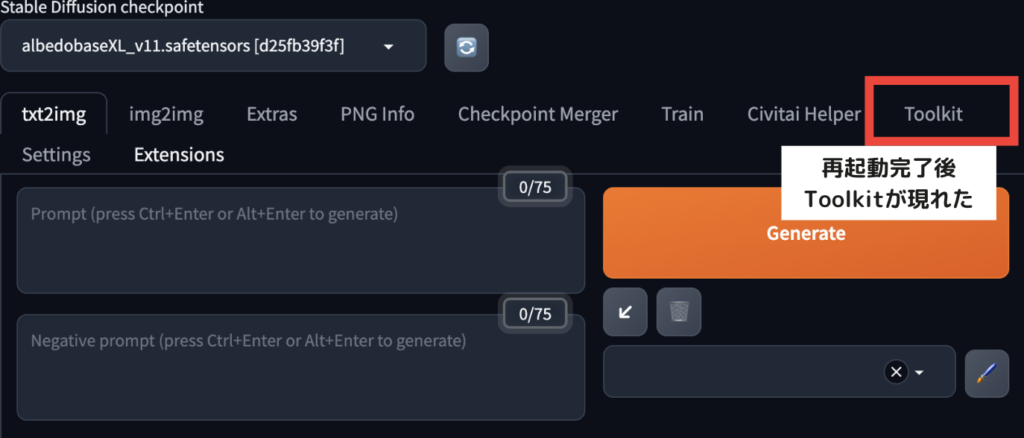Focus the Prompt text box
This screenshot has width=1024, height=438.
(x=300, y=241)
